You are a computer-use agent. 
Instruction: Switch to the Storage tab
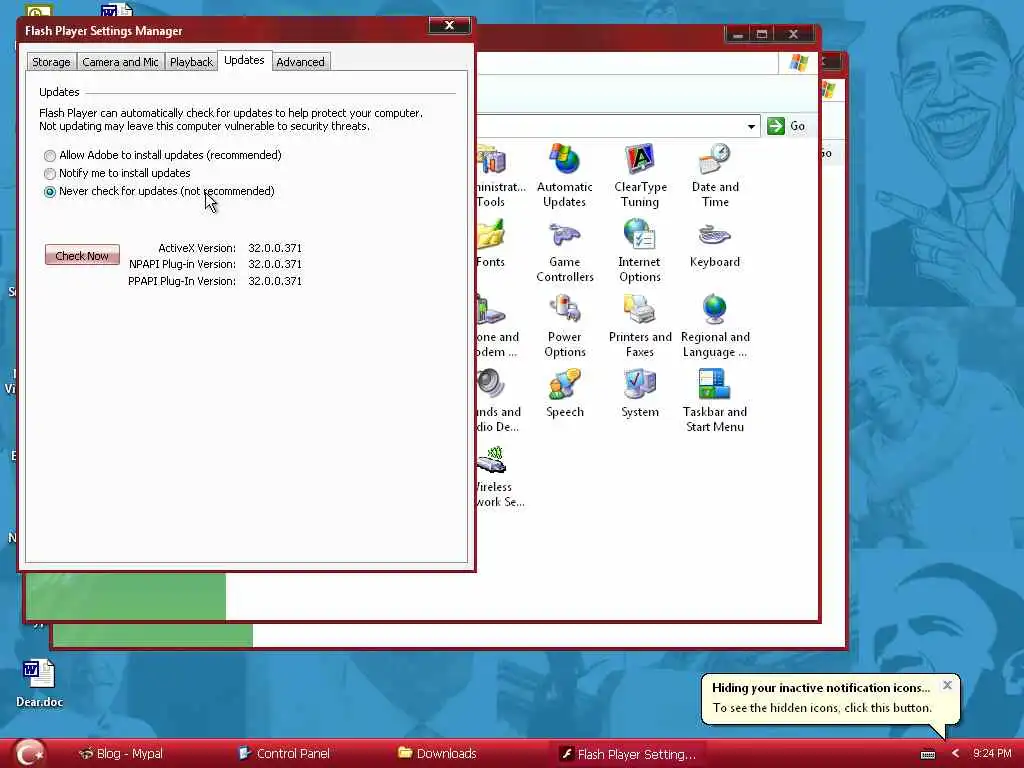tap(51, 62)
